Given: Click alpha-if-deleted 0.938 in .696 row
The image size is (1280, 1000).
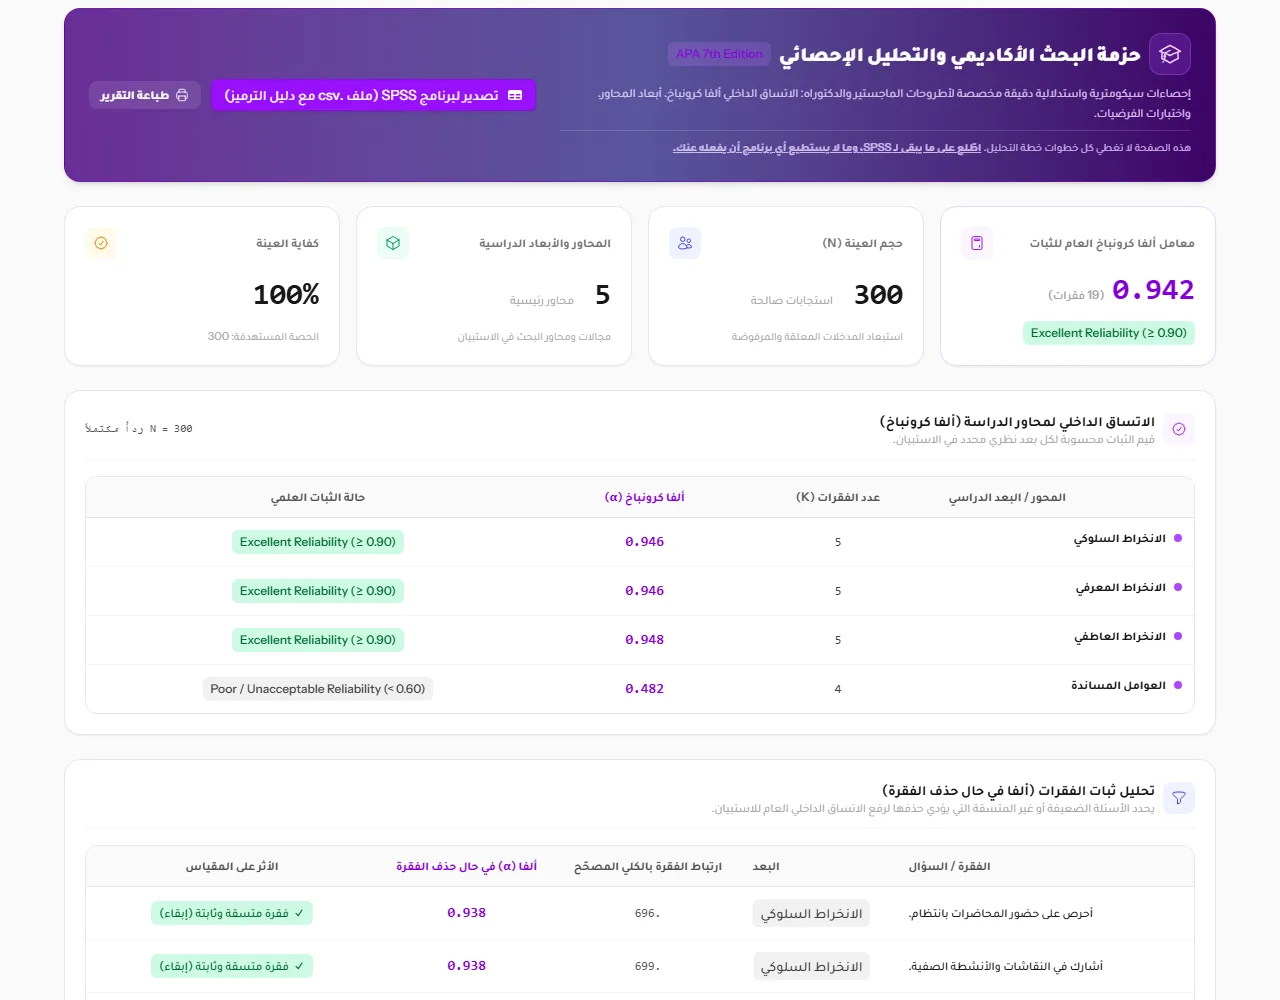Looking at the screenshot, I should 466,913.
